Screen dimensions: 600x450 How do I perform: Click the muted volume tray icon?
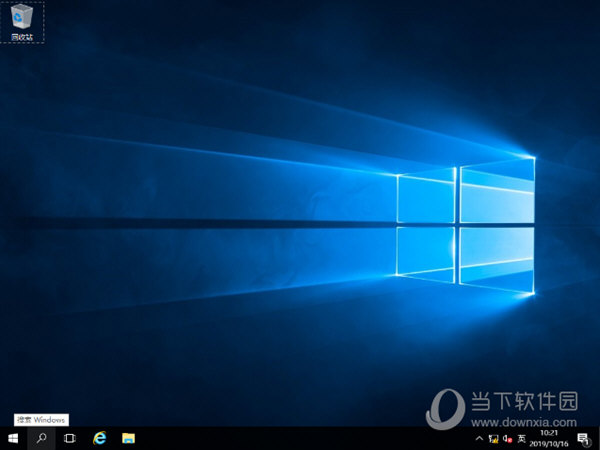coord(507,439)
